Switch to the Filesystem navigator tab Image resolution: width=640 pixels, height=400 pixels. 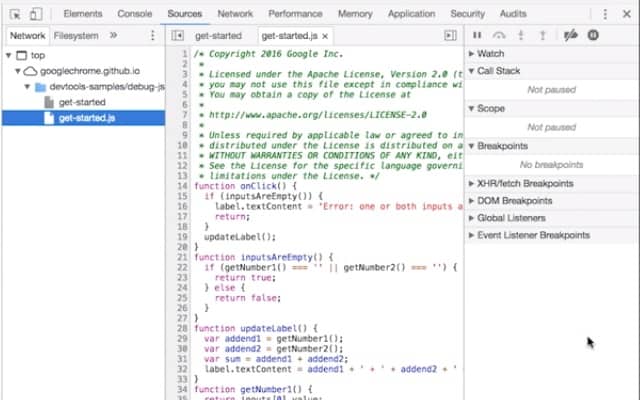coord(76,36)
